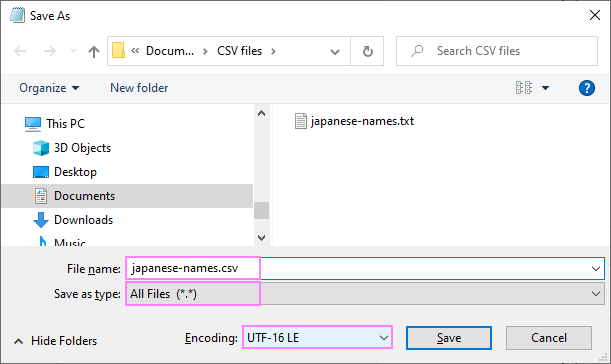Screen dimensions: 611x364
Task: Click the Notepad icon in title bar
Action: click(17, 15)
